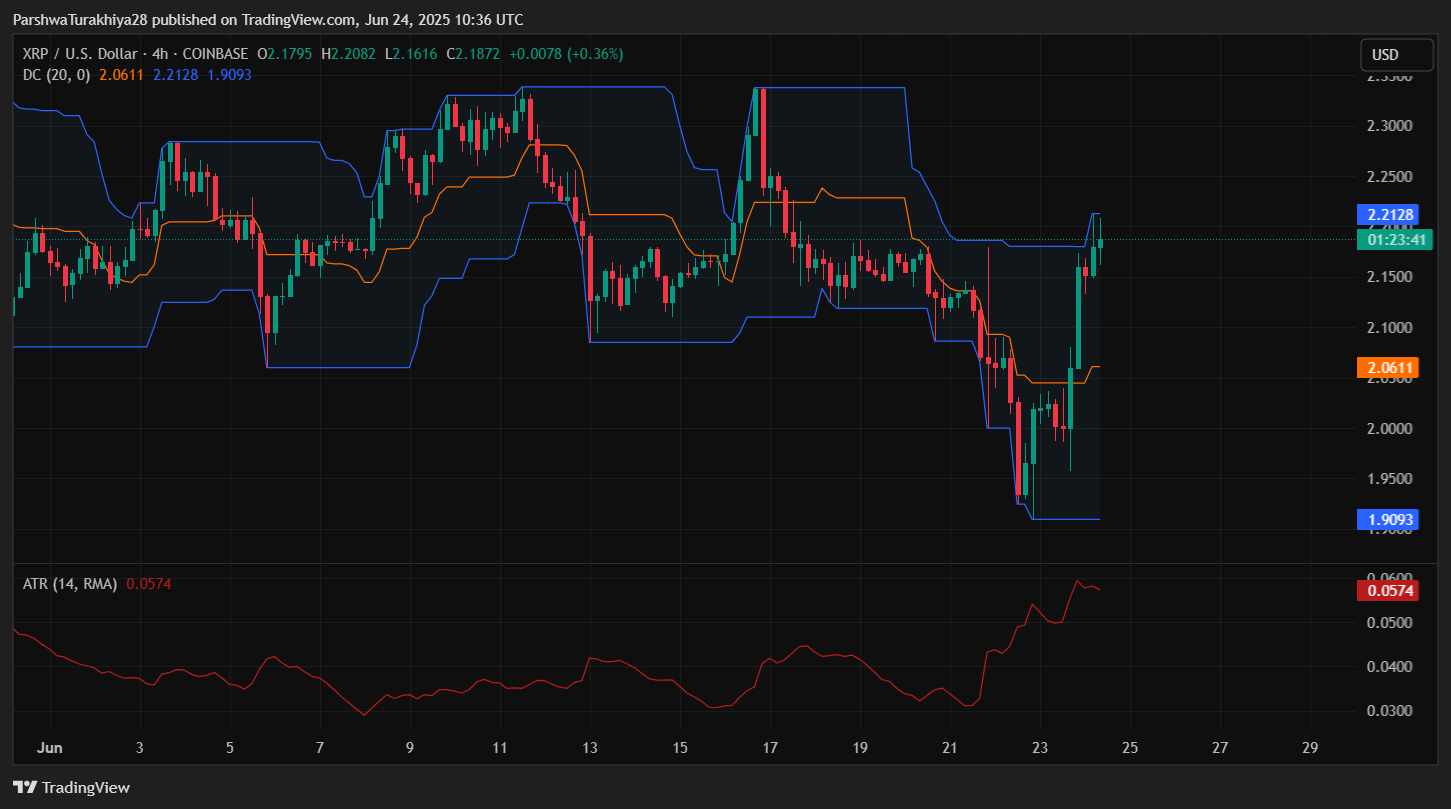Click the red ATR value 0.0574 in legend
This screenshot has height=809, width=1451.
tap(149, 583)
